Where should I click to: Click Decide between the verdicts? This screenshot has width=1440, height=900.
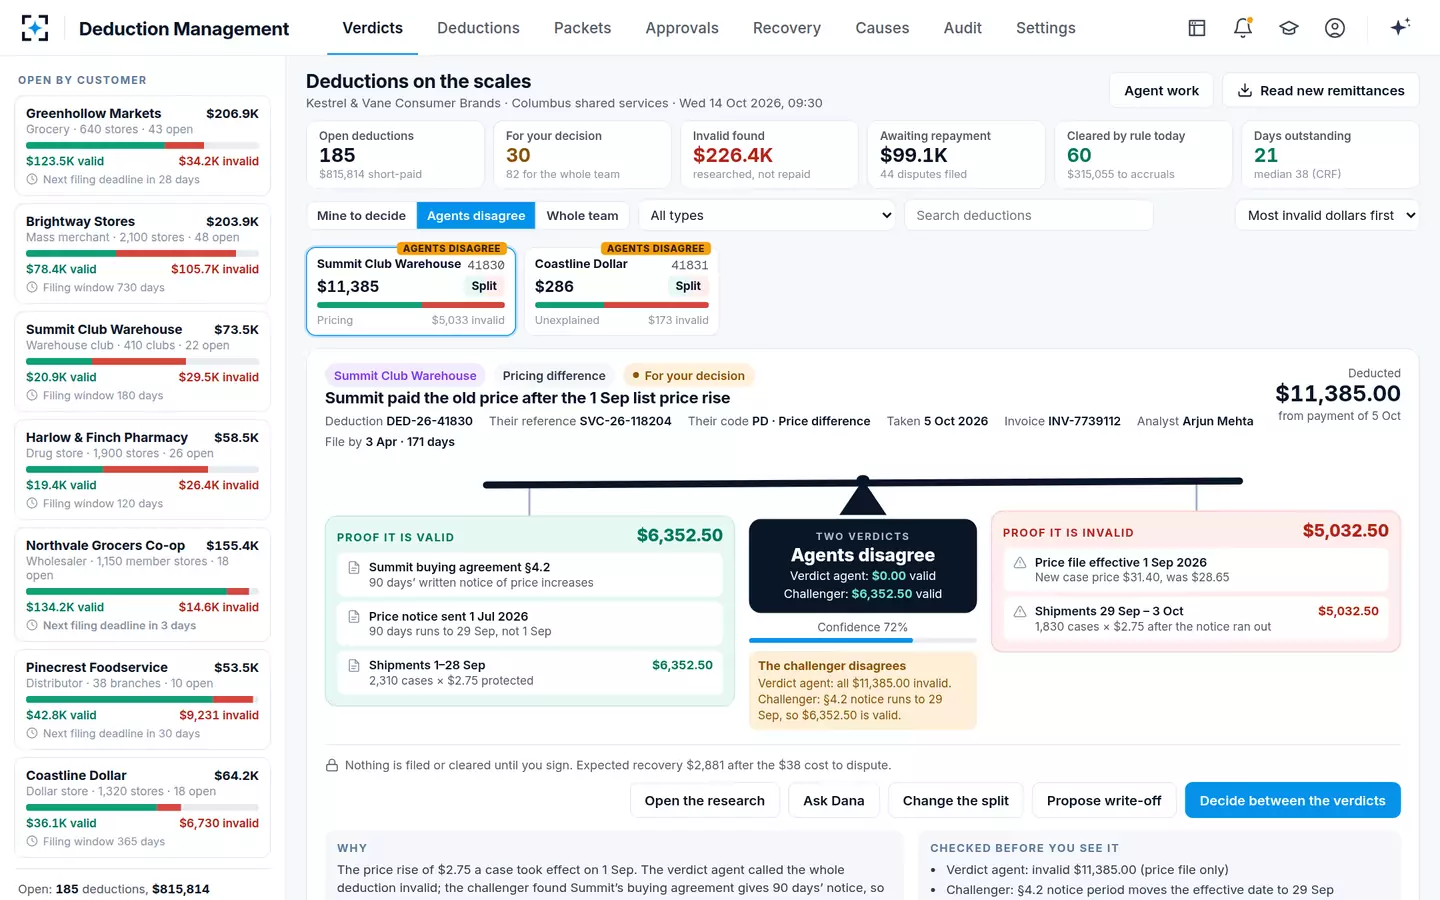point(1292,800)
